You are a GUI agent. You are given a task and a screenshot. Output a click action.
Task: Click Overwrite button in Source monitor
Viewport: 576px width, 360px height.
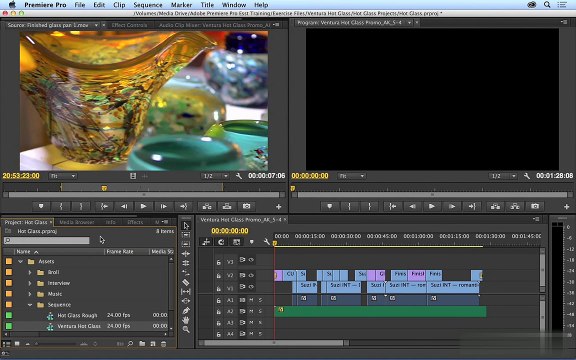pos(227,206)
